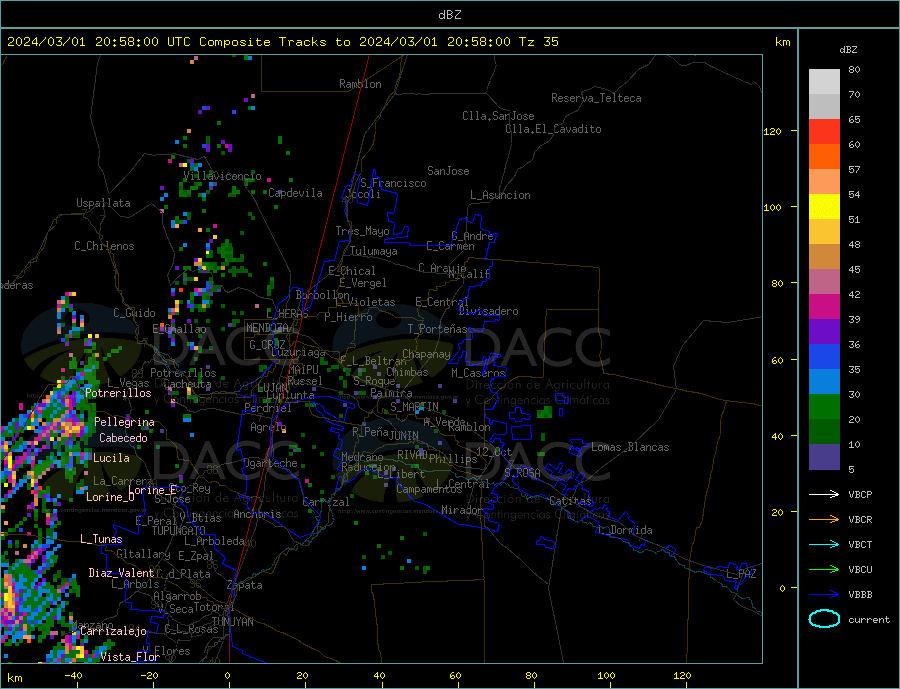
Task: Click the magenta 39 dBZ color swatch
Action: (824, 307)
